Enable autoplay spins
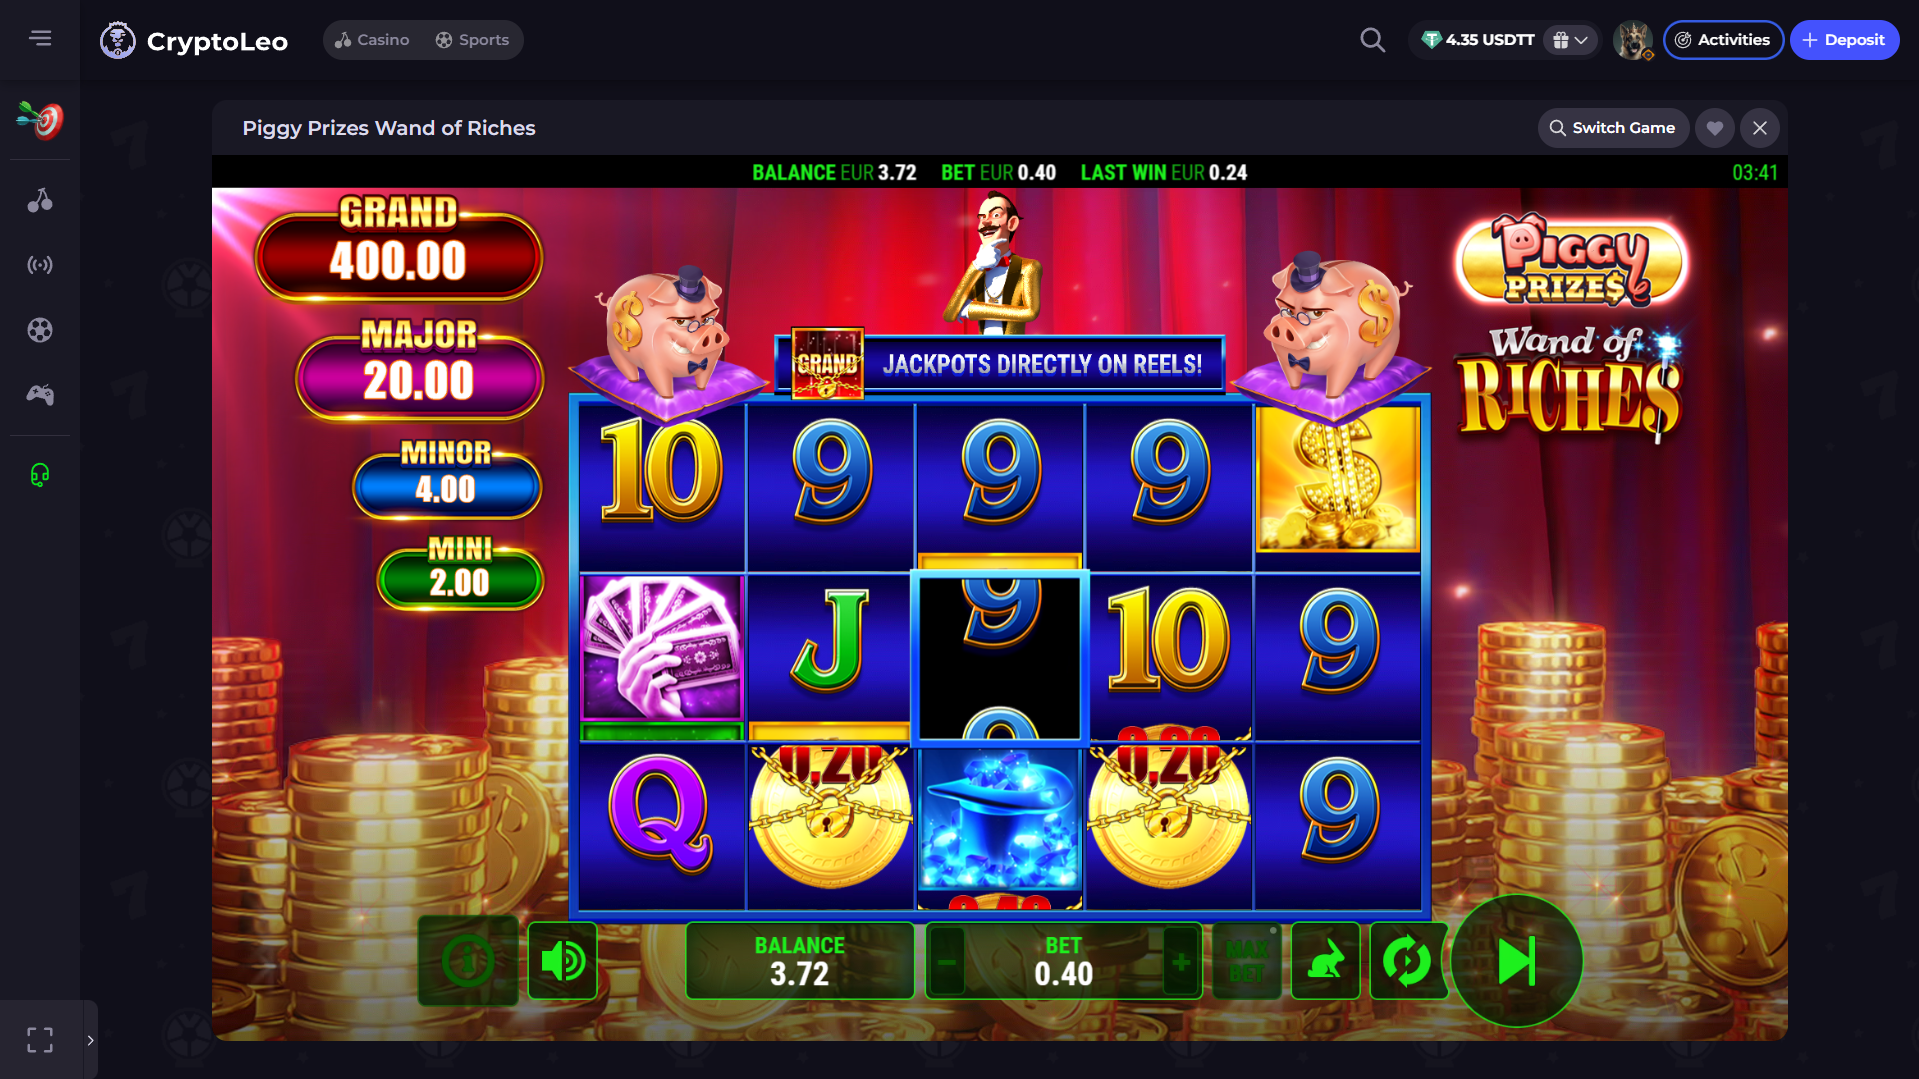 (1406, 961)
